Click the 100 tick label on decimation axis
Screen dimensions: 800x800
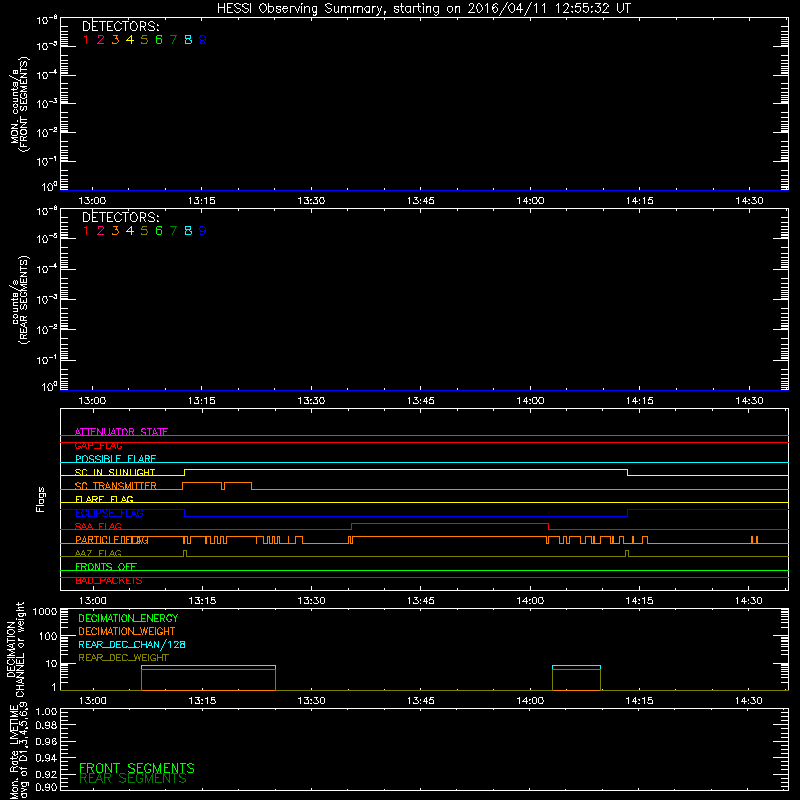[x=48, y=636]
